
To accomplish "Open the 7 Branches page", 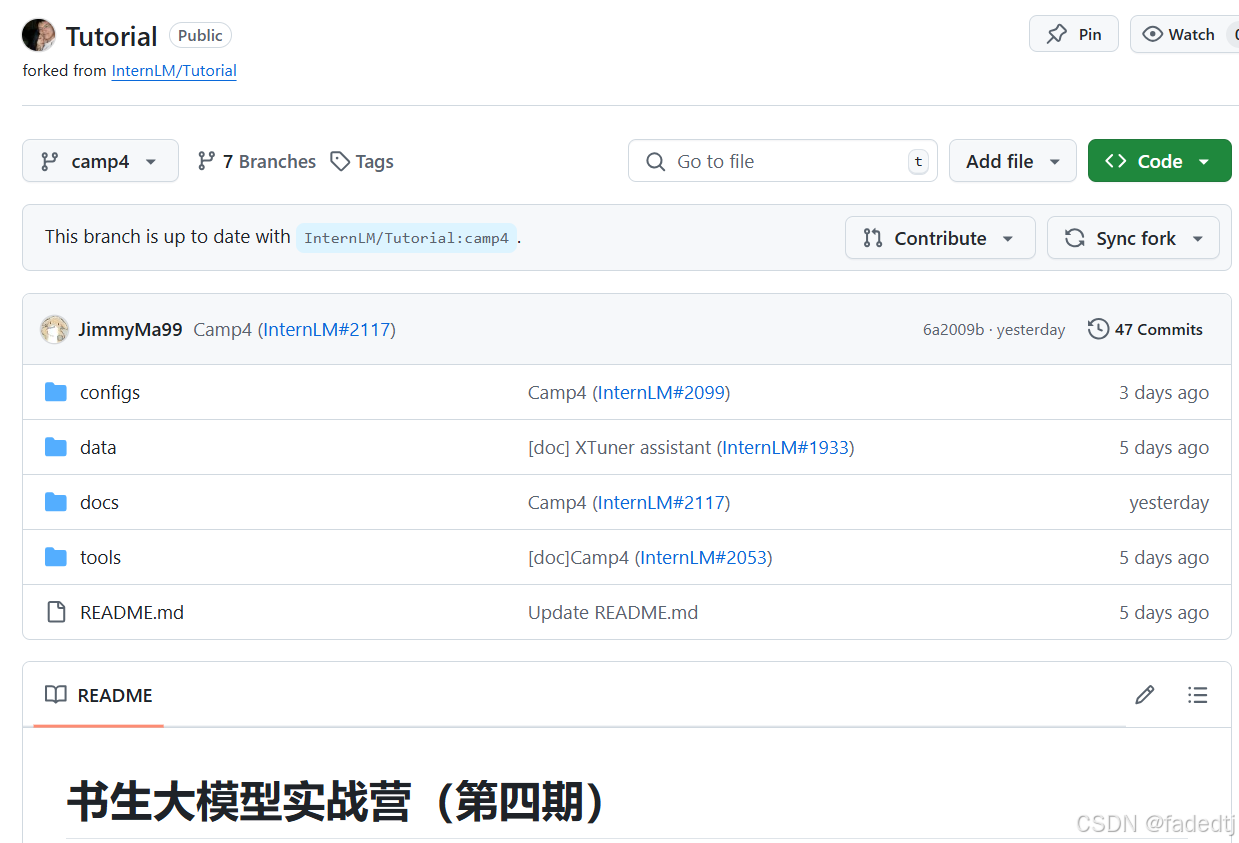I will point(256,161).
